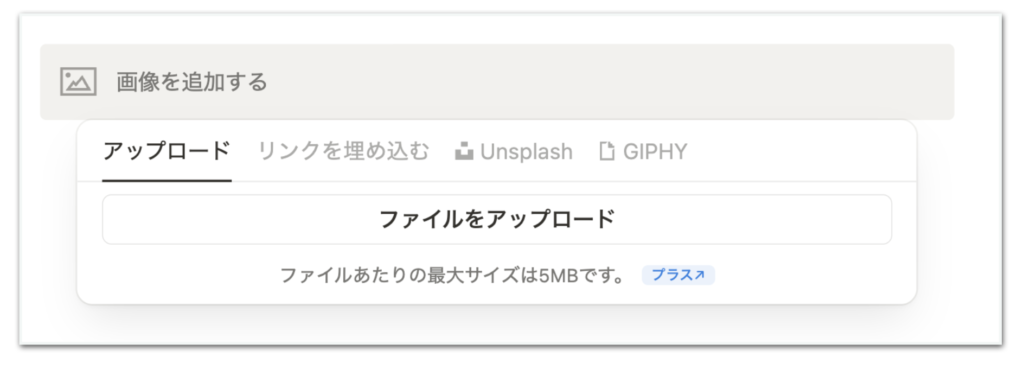Open the プラス upgrade link

pos(679,275)
